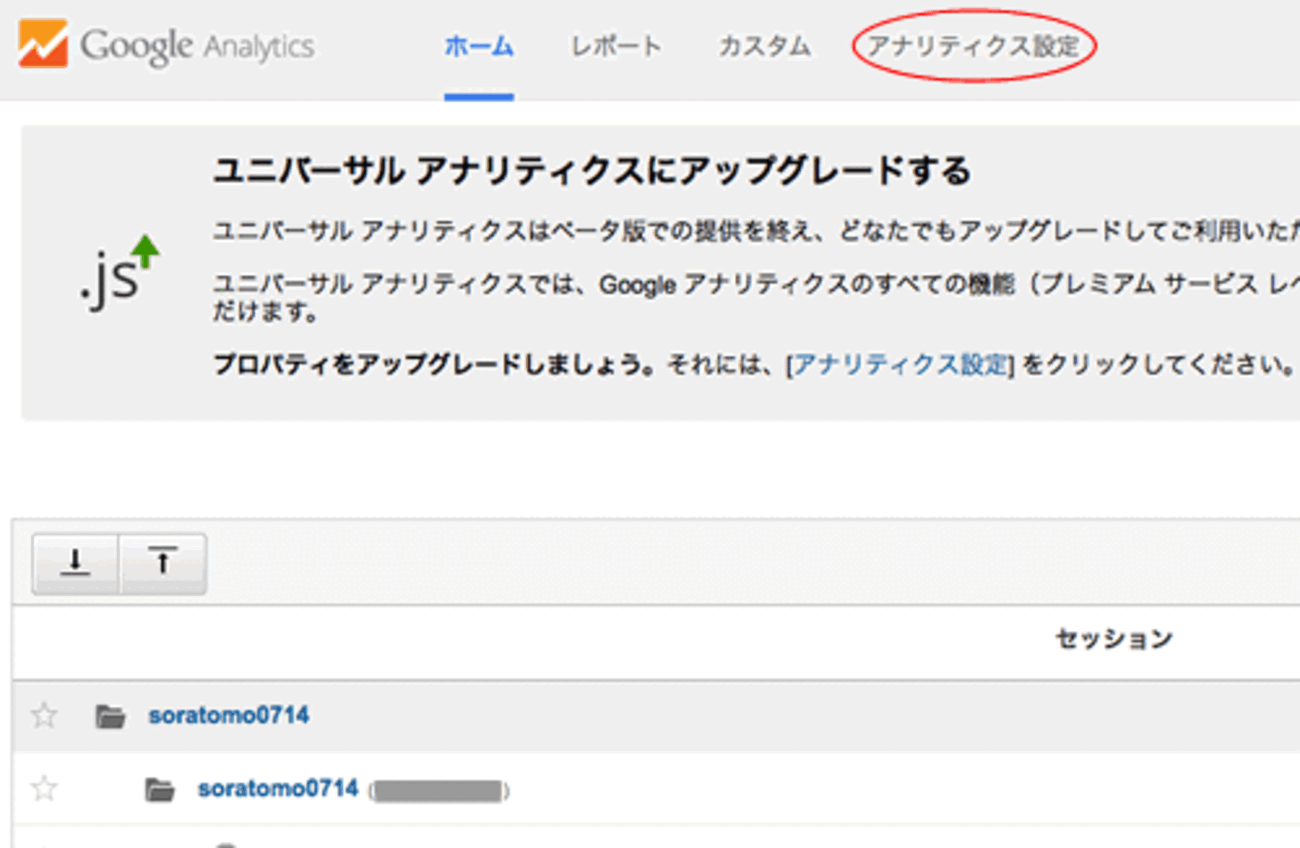
Task: Open the nested soratomo0714 property link
Action: pyautogui.click(x=278, y=789)
